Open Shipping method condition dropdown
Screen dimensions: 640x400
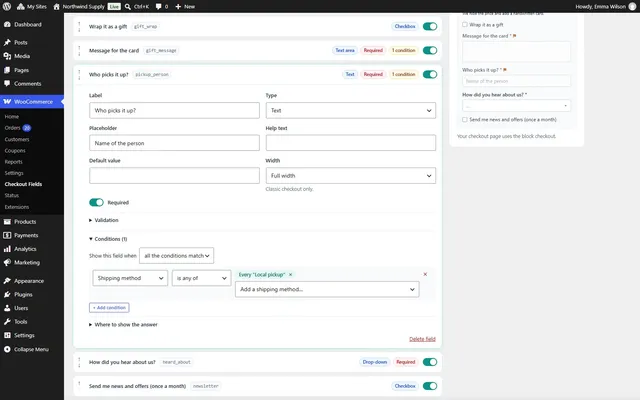click(x=130, y=278)
